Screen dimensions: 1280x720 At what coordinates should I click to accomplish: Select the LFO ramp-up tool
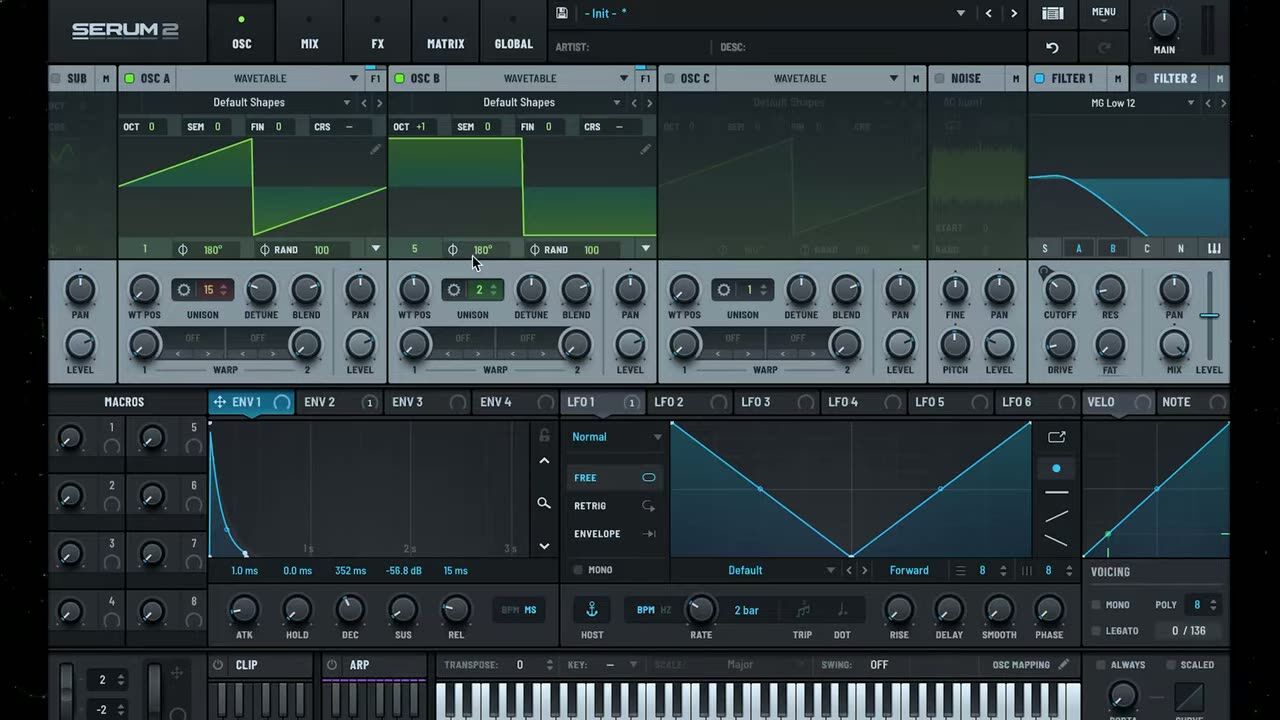click(x=1056, y=516)
